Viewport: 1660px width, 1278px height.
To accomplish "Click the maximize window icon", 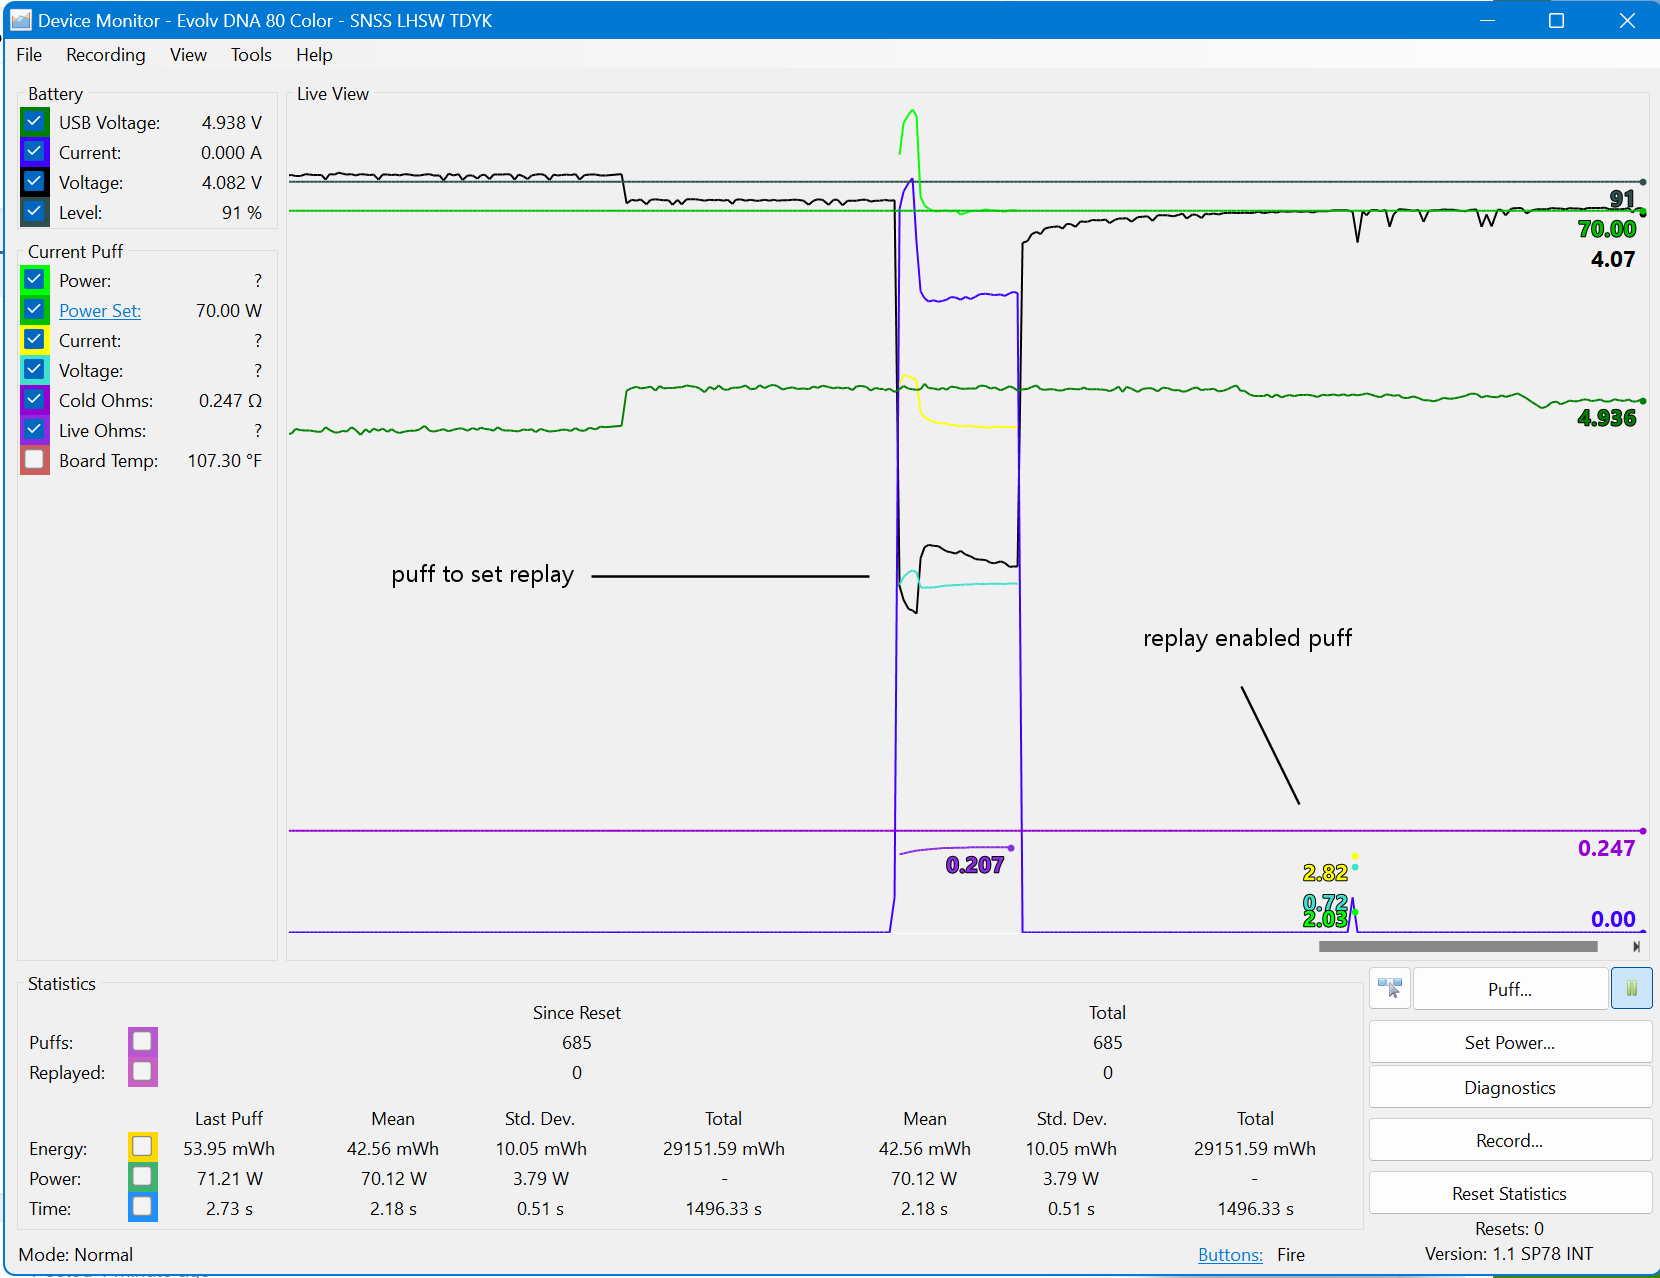I will (x=1556, y=20).
